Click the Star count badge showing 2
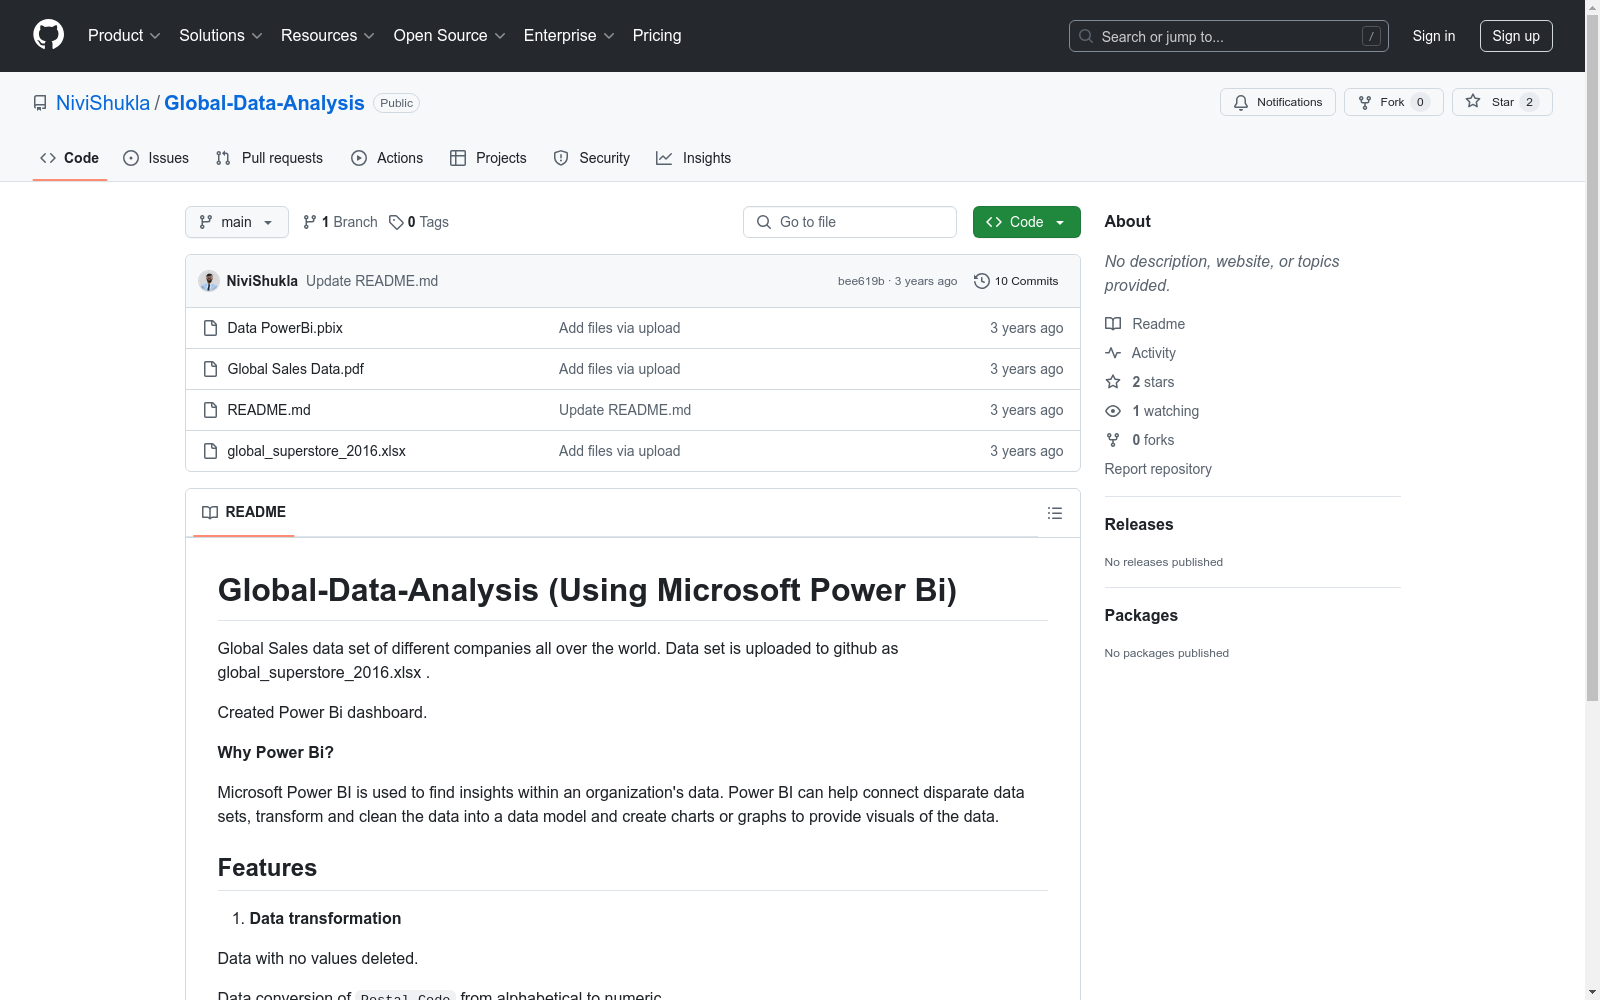Viewport: 1600px width, 1000px height. (1529, 102)
